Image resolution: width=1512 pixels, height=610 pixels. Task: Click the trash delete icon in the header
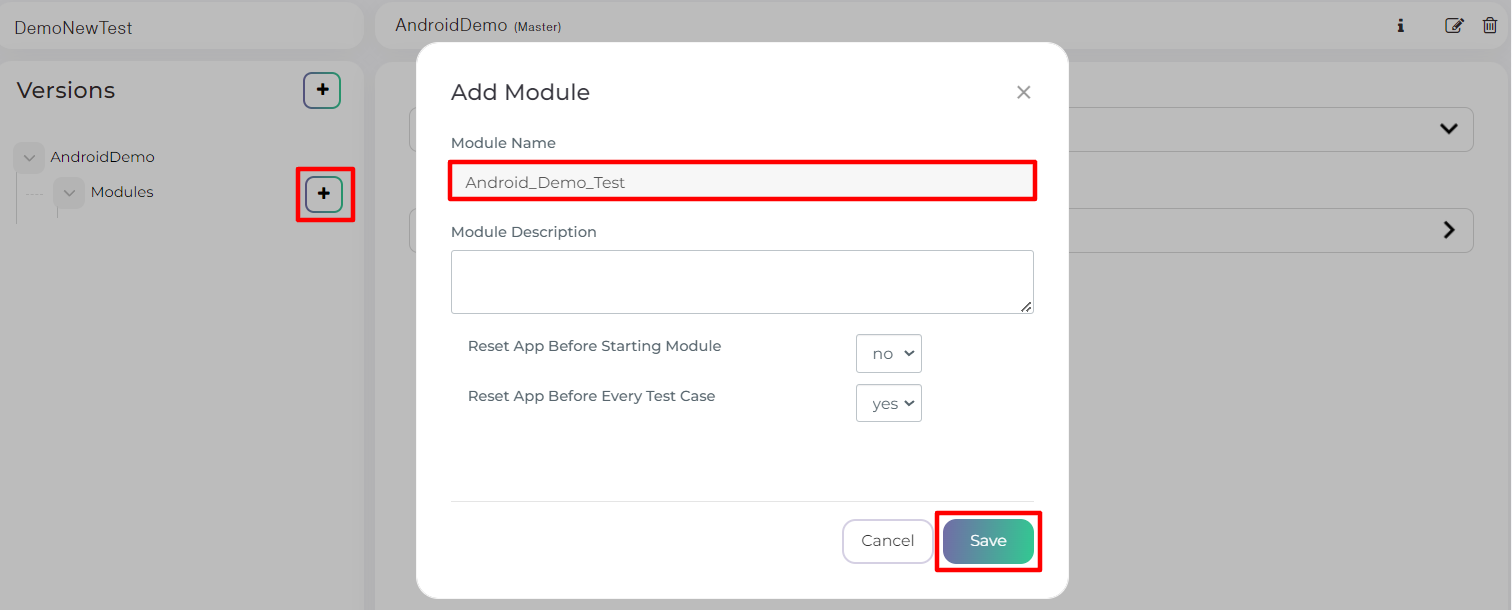(1490, 26)
